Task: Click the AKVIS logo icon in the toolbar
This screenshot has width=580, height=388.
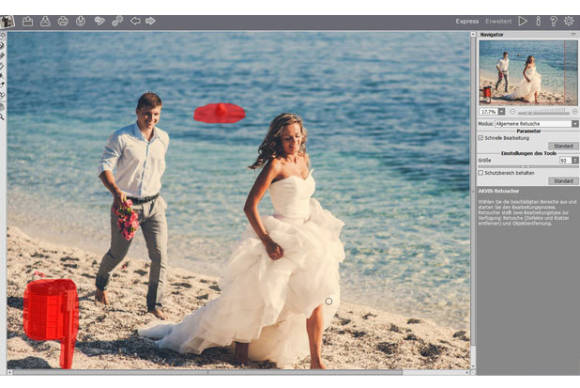Action: (x=7, y=22)
